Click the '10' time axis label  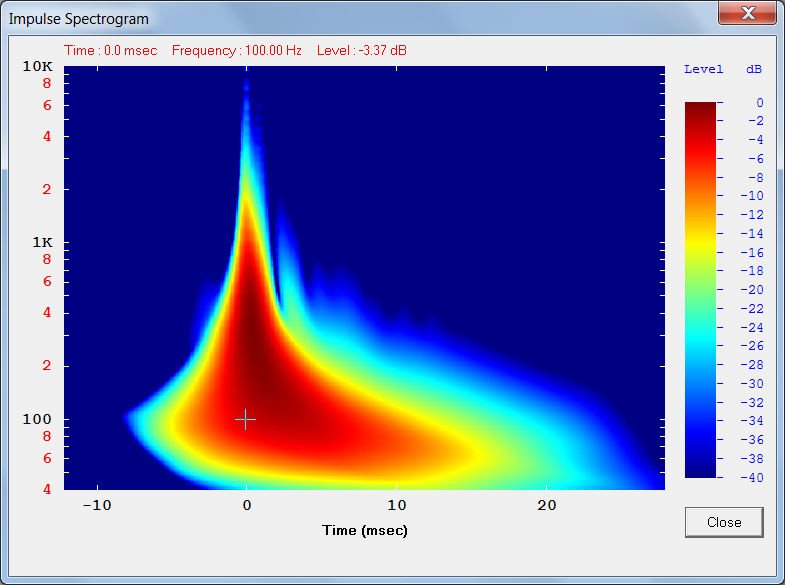pyautogui.click(x=397, y=505)
